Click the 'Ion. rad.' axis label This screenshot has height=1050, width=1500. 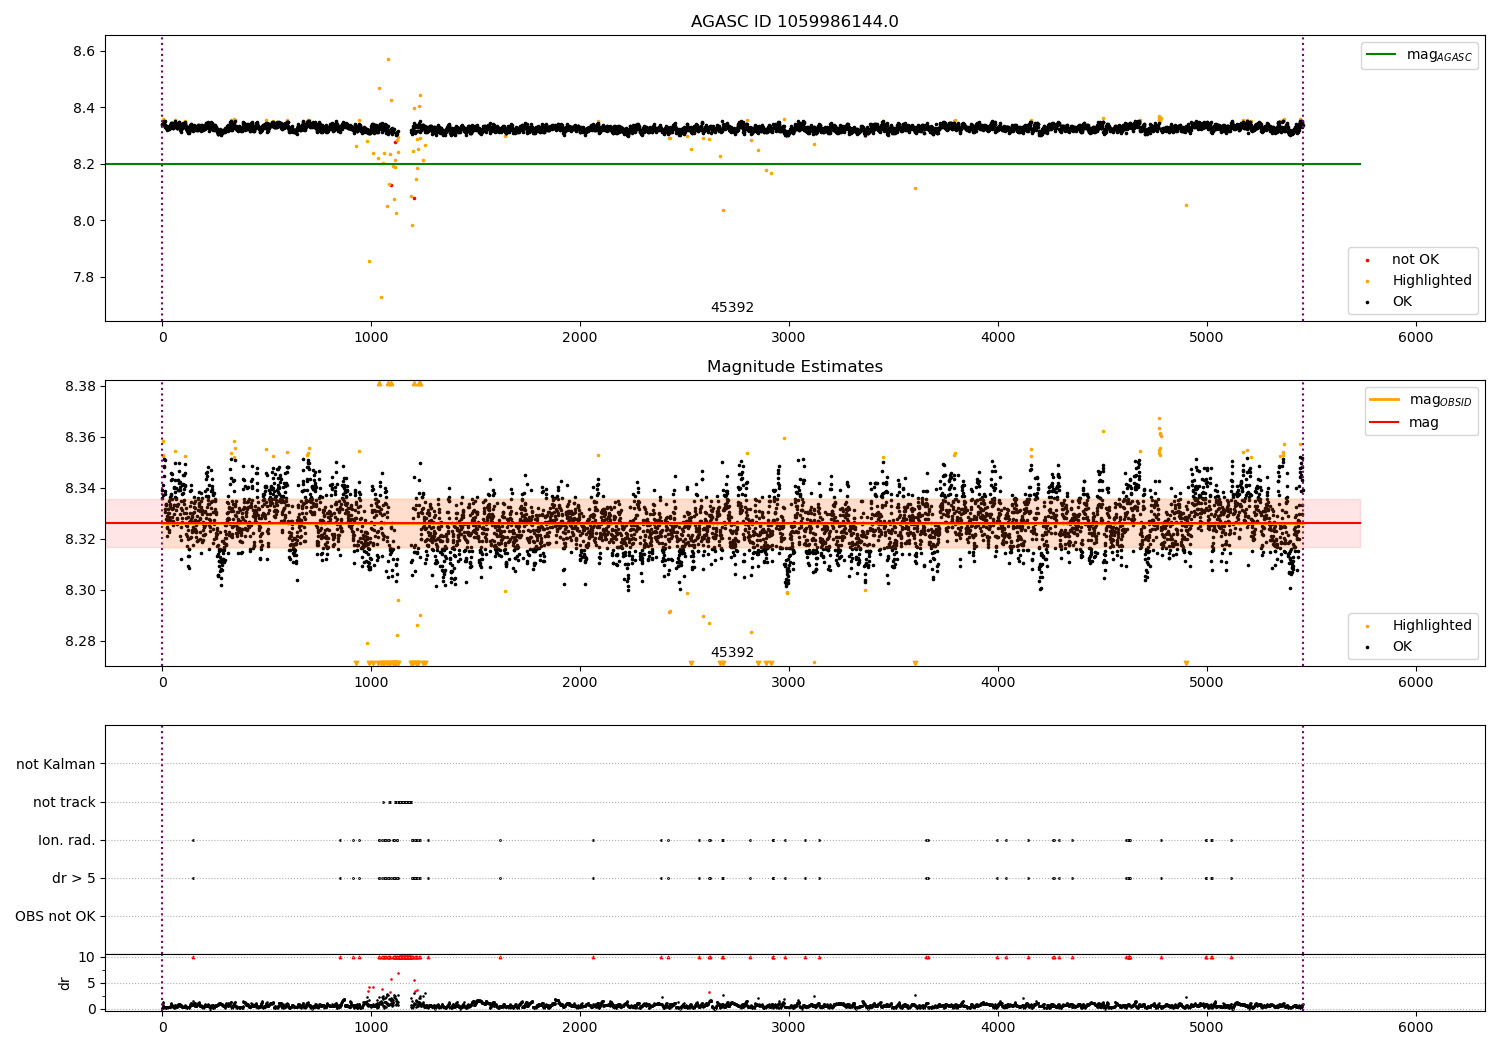(x=67, y=840)
